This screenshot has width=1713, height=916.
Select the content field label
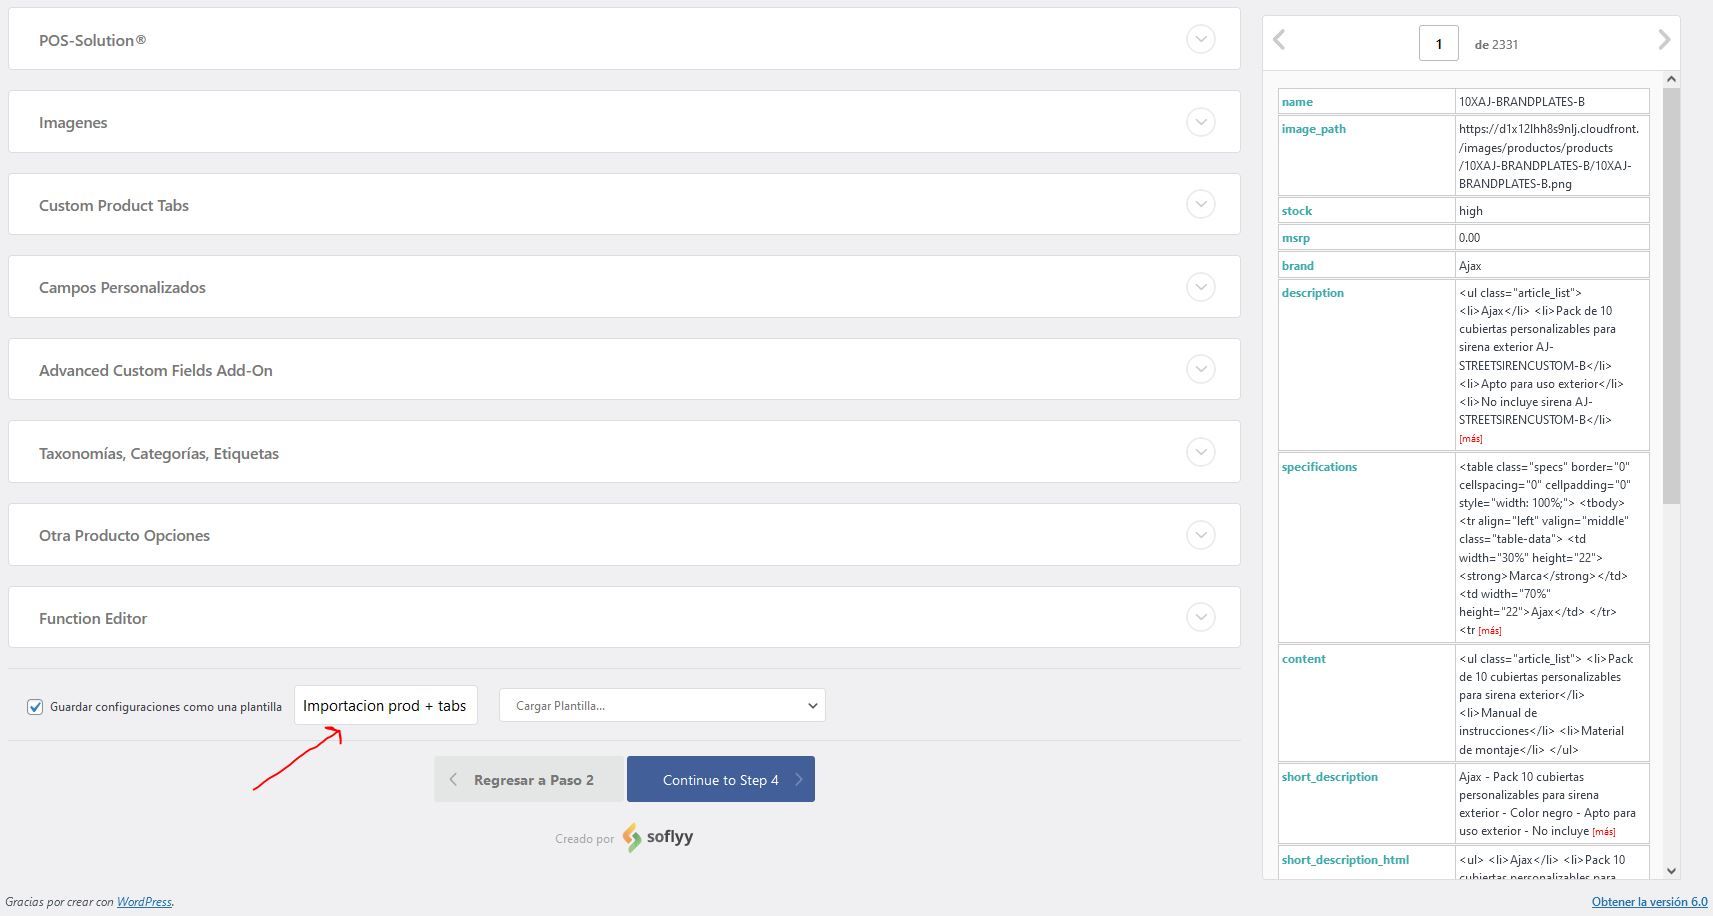click(x=1304, y=658)
